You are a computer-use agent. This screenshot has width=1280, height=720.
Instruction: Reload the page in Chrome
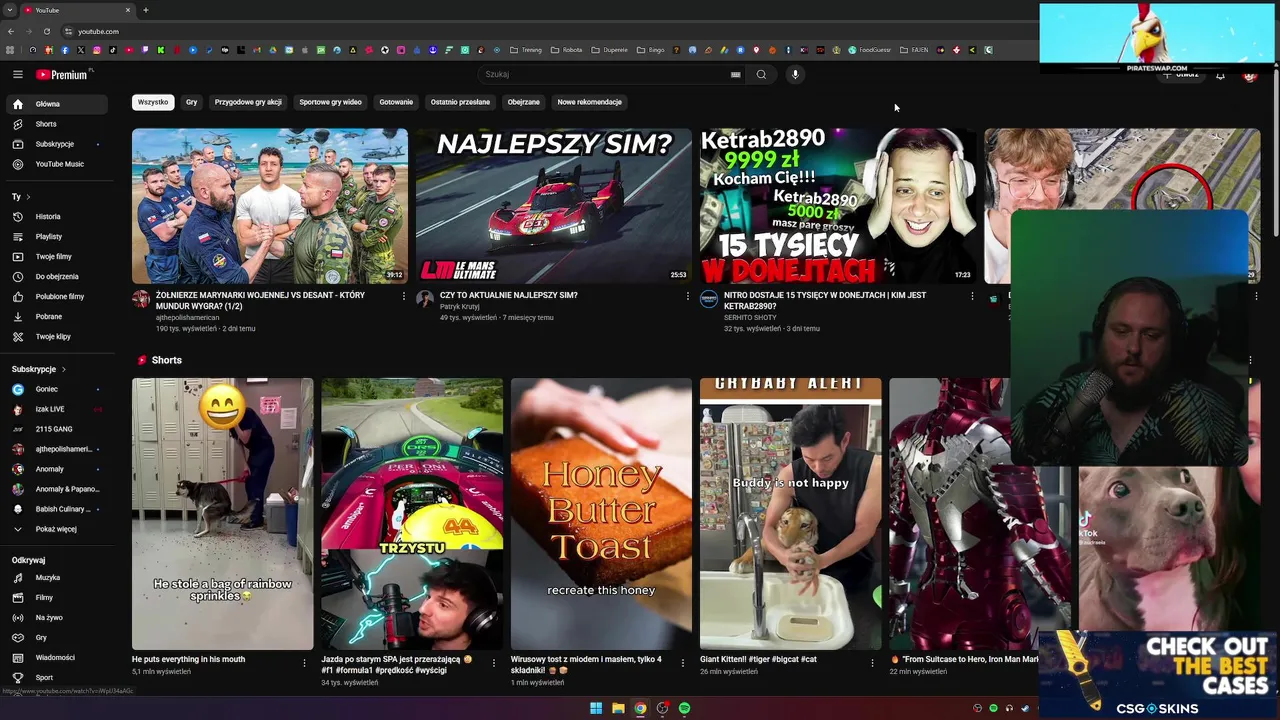pos(46,31)
